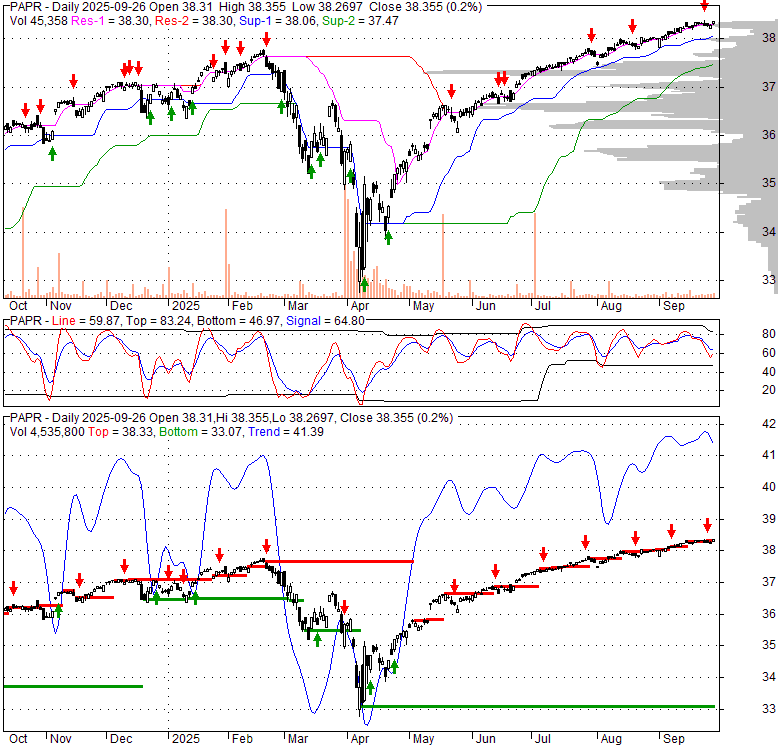Click the Vol 4,535,800 text

47,432
